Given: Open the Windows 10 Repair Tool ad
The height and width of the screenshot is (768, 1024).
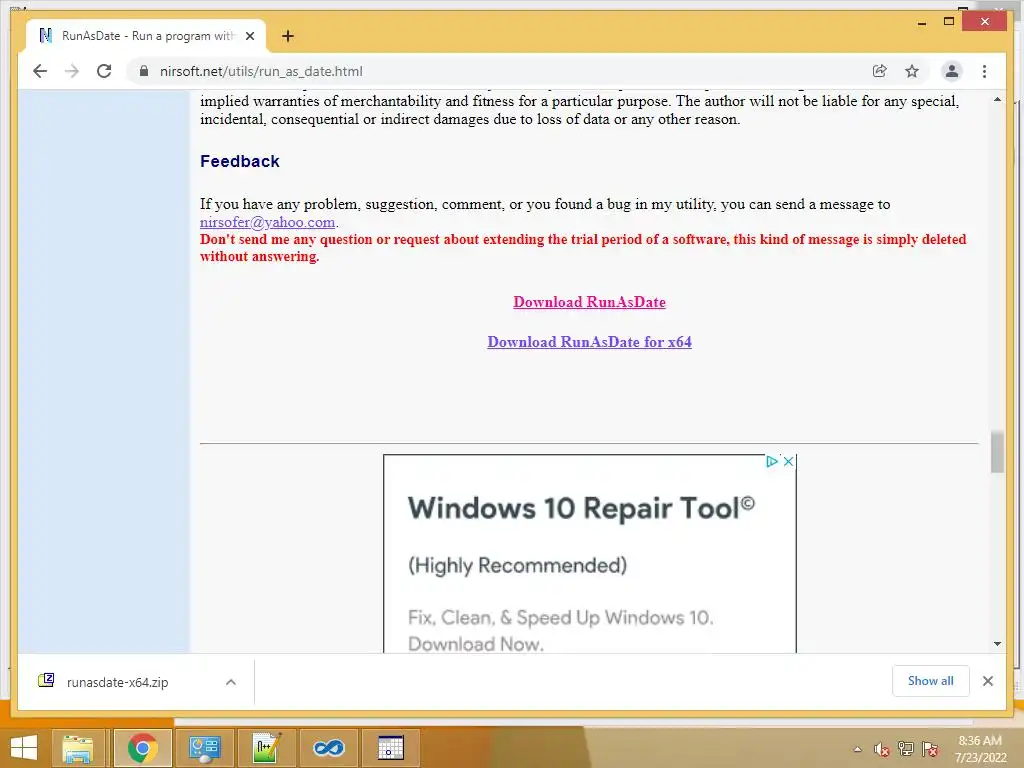Looking at the screenshot, I should [x=590, y=555].
